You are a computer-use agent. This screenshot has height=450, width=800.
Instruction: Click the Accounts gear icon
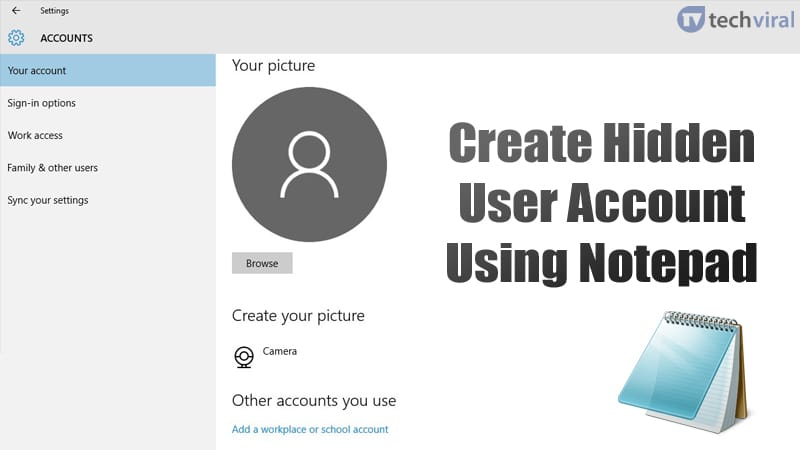[x=16, y=38]
